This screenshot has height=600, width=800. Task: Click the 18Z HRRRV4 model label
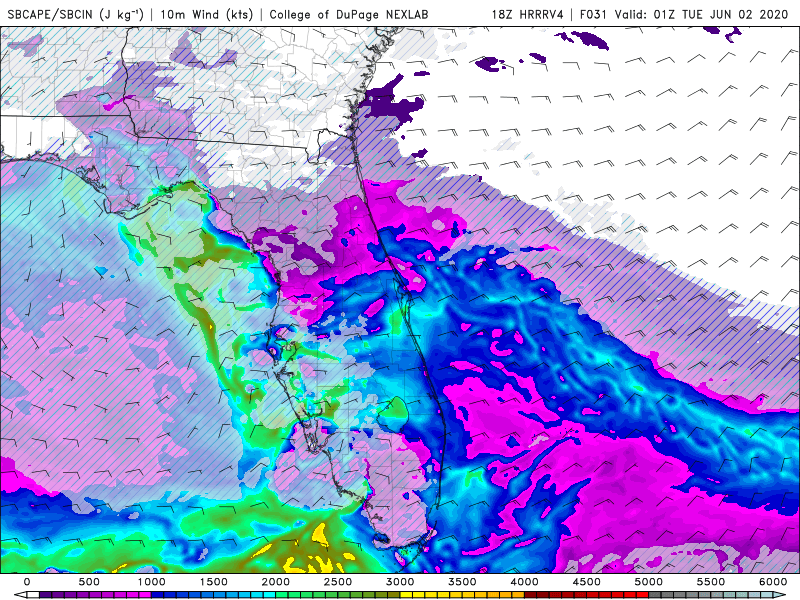[x=528, y=14]
